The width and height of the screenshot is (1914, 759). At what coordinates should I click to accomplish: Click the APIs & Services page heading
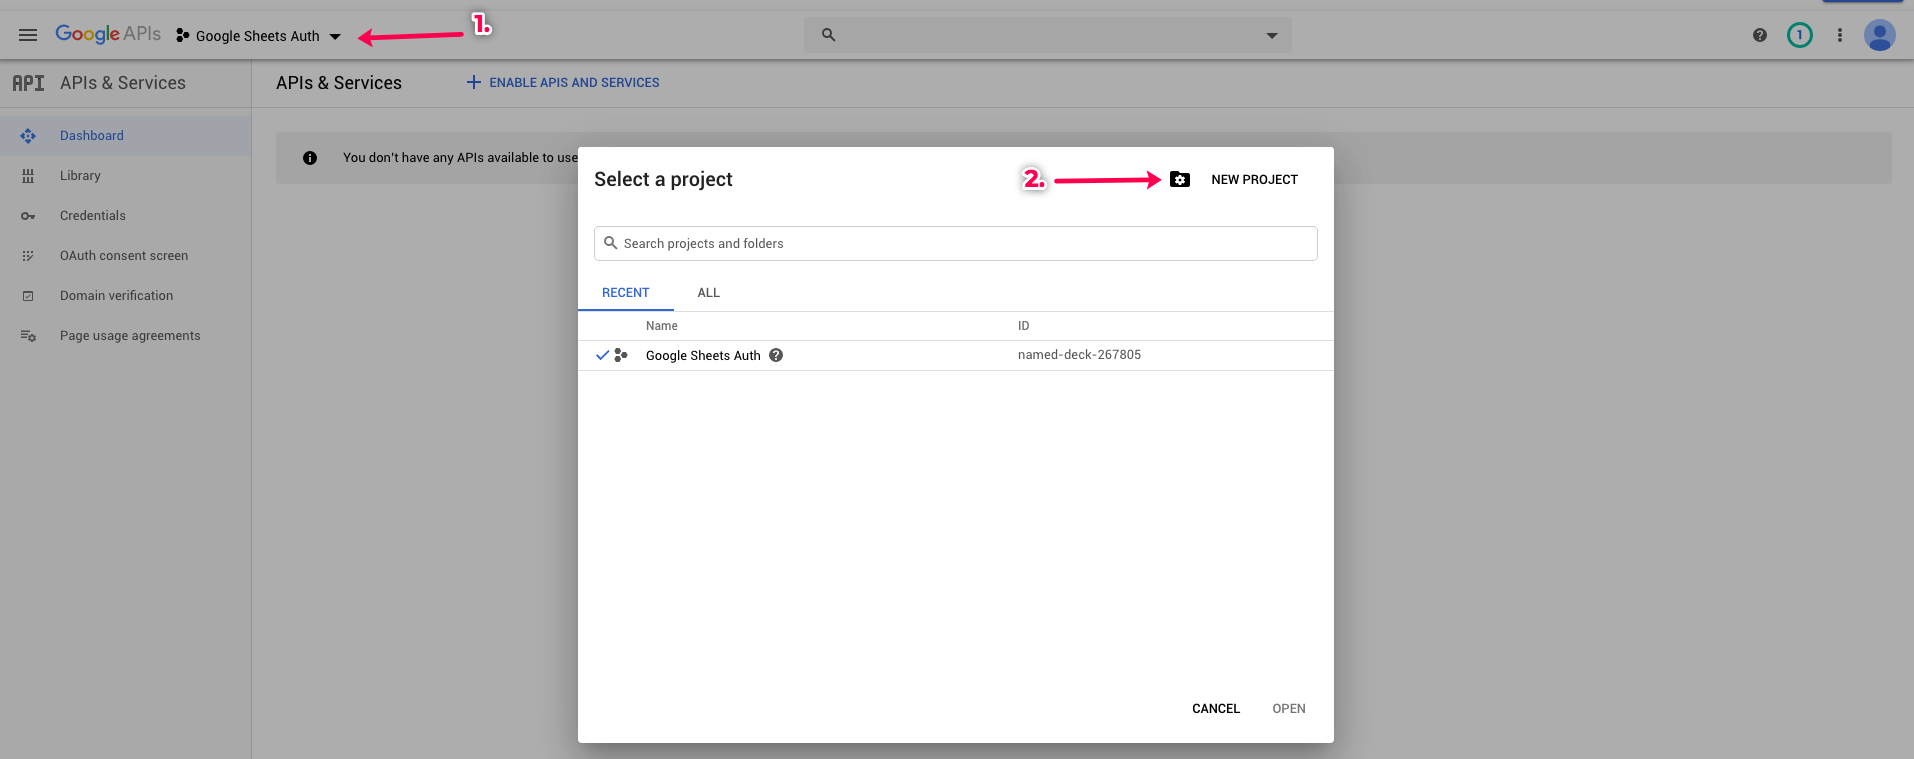339,83
